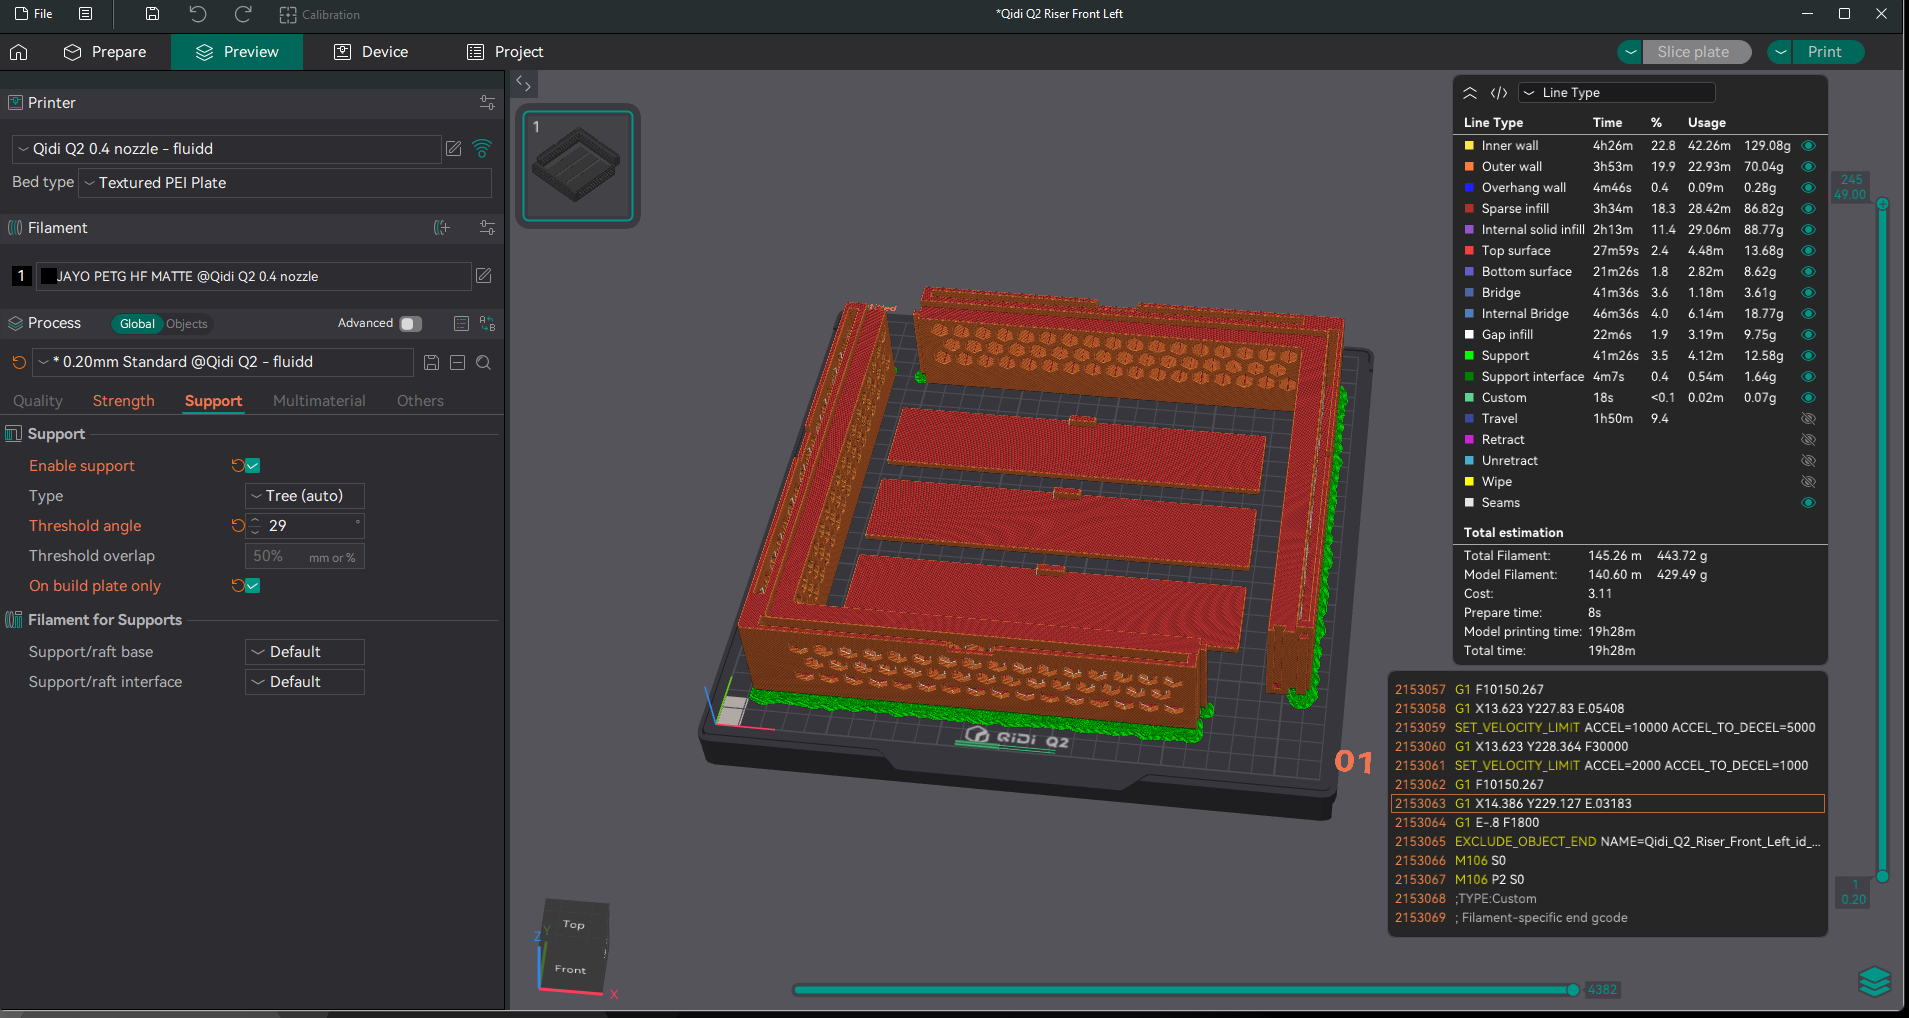Save the process preset using disk icon
The width and height of the screenshot is (1909, 1018).
click(431, 363)
